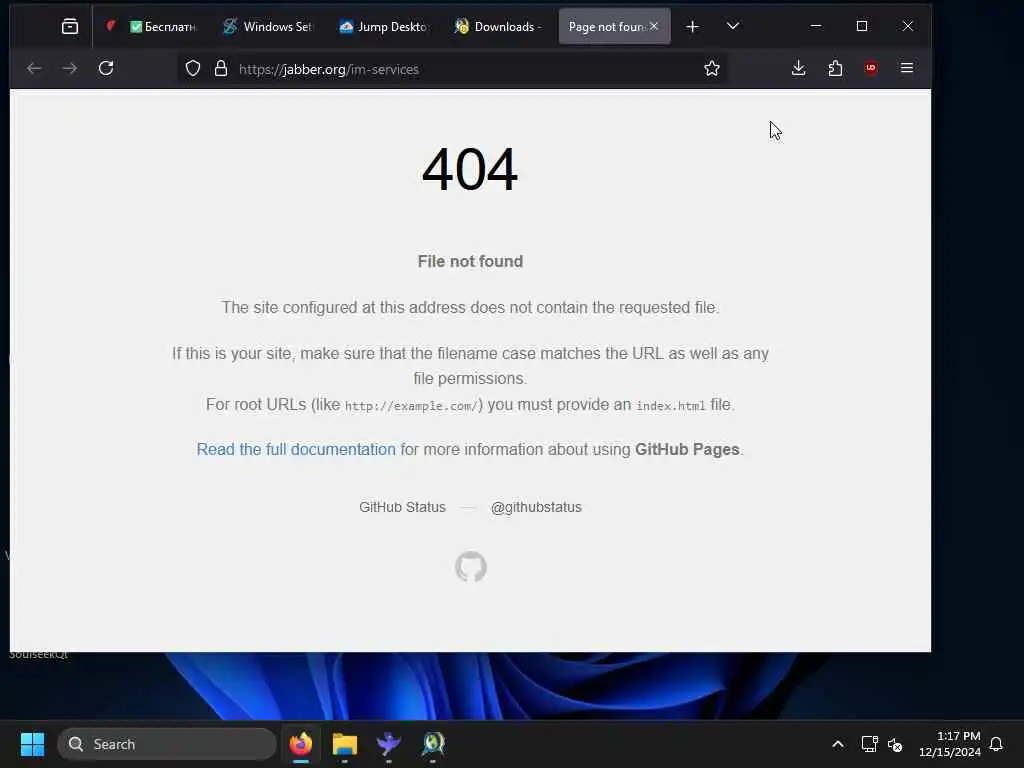Go back to previous page

(34, 68)
